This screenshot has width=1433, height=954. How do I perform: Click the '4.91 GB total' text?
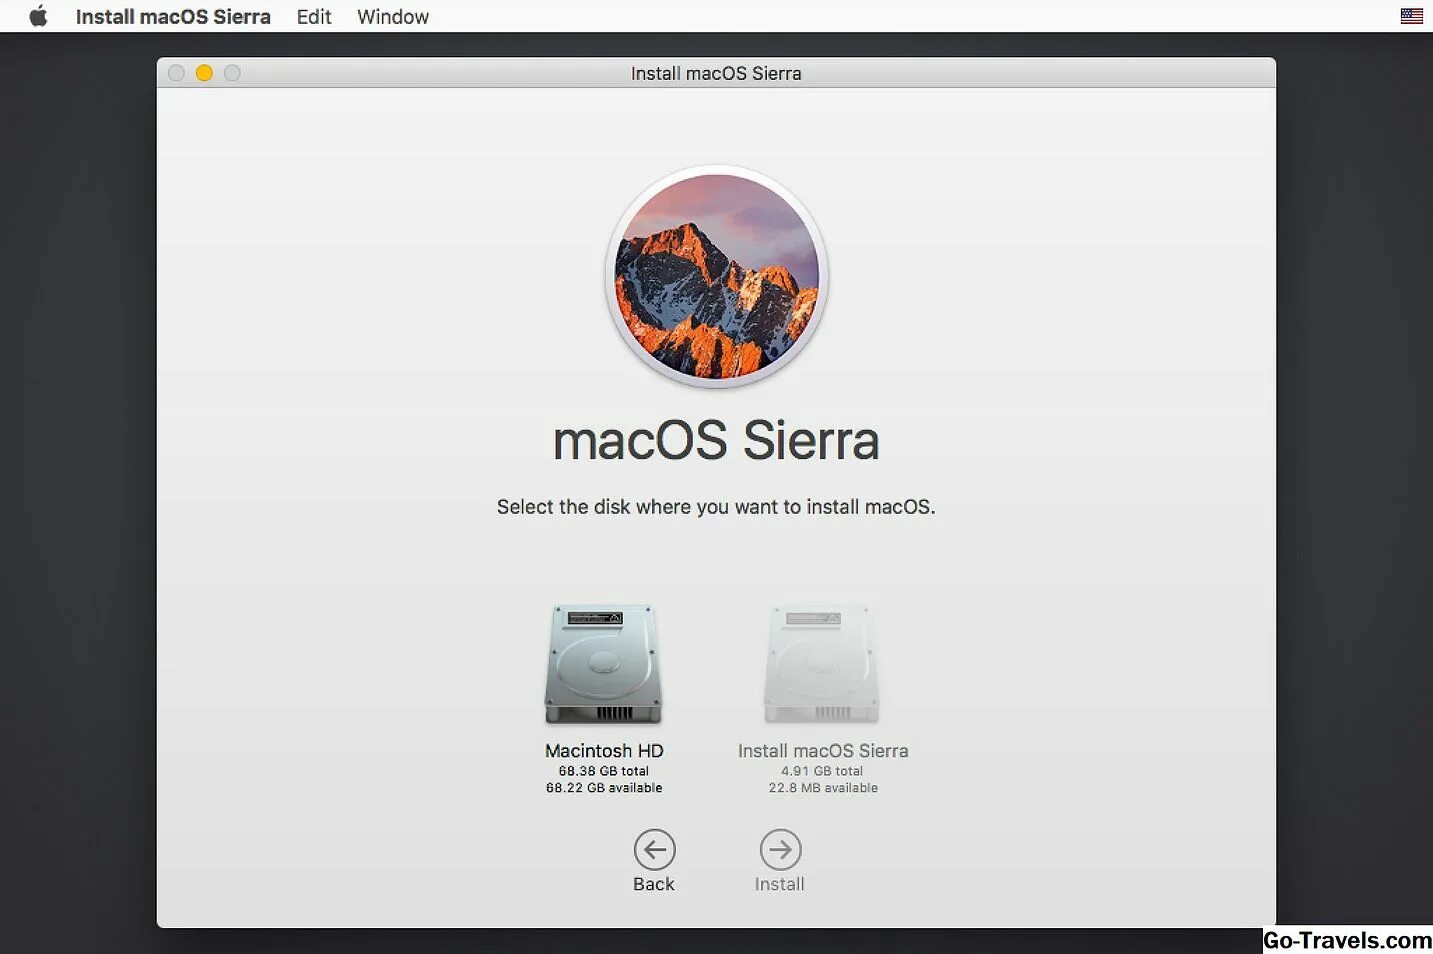point(822,771)
